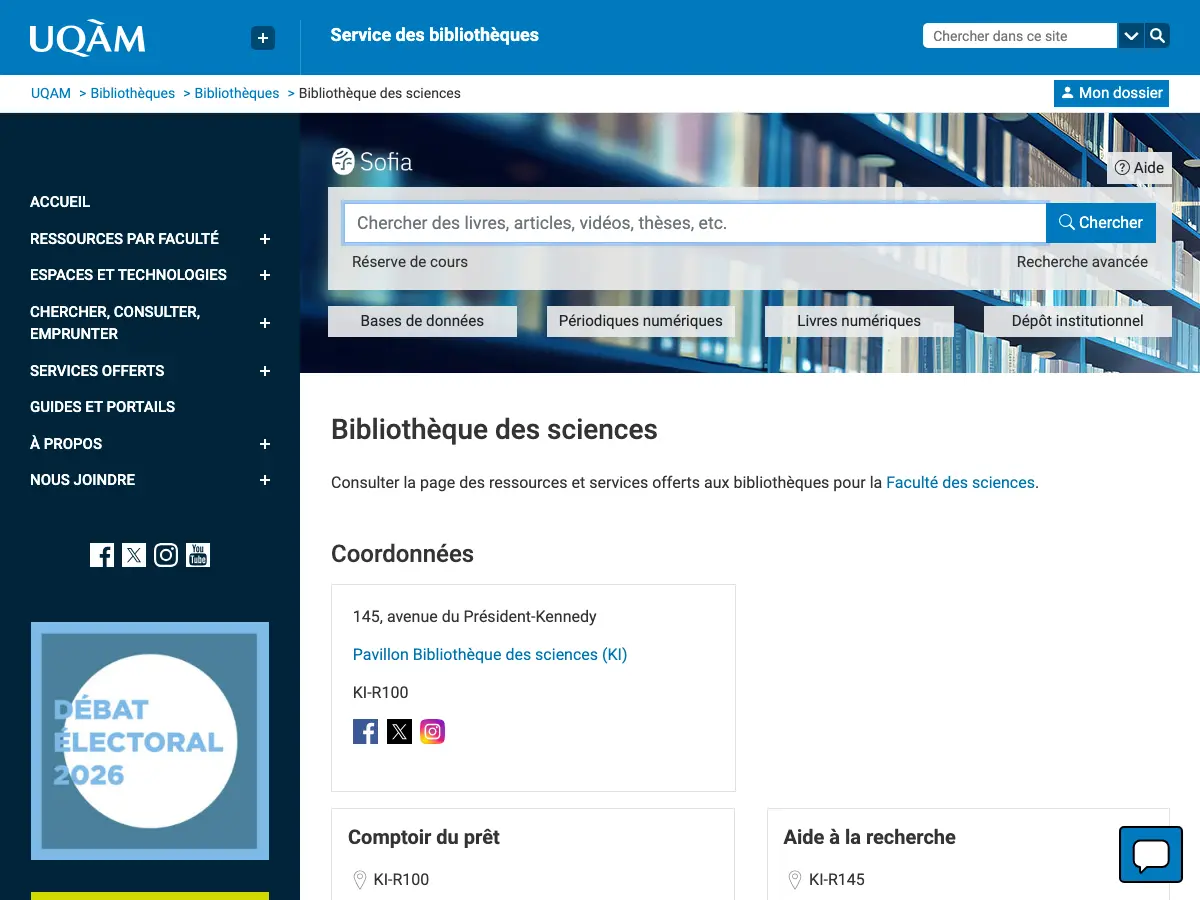Viewport: 1200px width, 900px height.
Task: Click the Sofia logo
Action: pos(372,161)
